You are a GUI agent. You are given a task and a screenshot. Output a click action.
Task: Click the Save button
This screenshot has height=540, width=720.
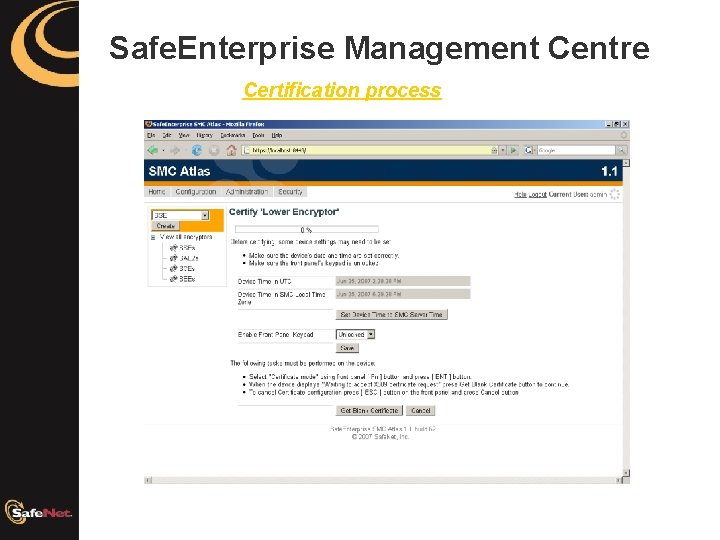[347, 348]
